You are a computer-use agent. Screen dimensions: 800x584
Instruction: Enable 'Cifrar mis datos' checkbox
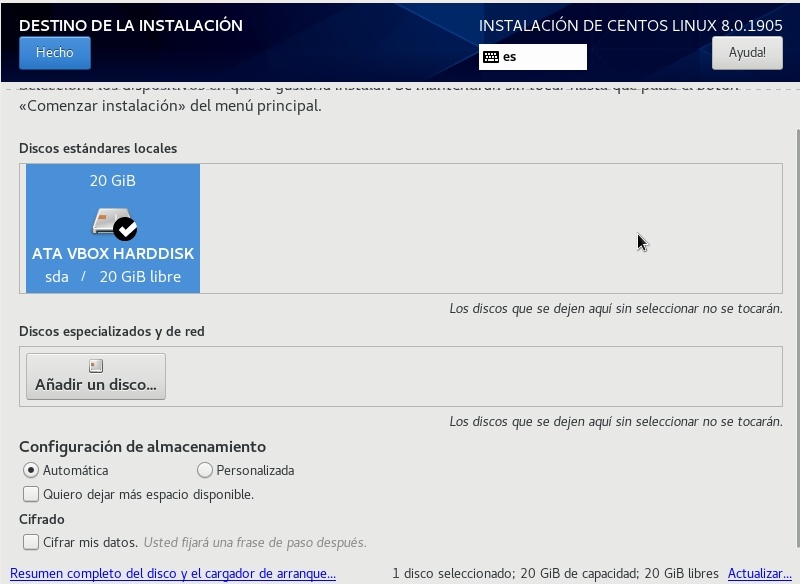[31, 542]
